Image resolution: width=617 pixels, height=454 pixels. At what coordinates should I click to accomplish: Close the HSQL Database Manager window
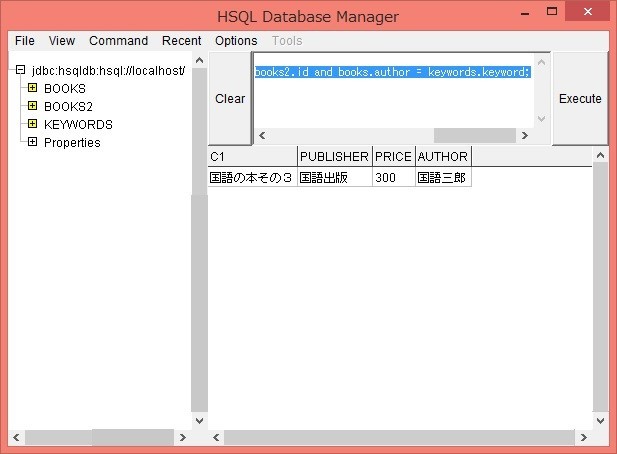coord(588,11)
